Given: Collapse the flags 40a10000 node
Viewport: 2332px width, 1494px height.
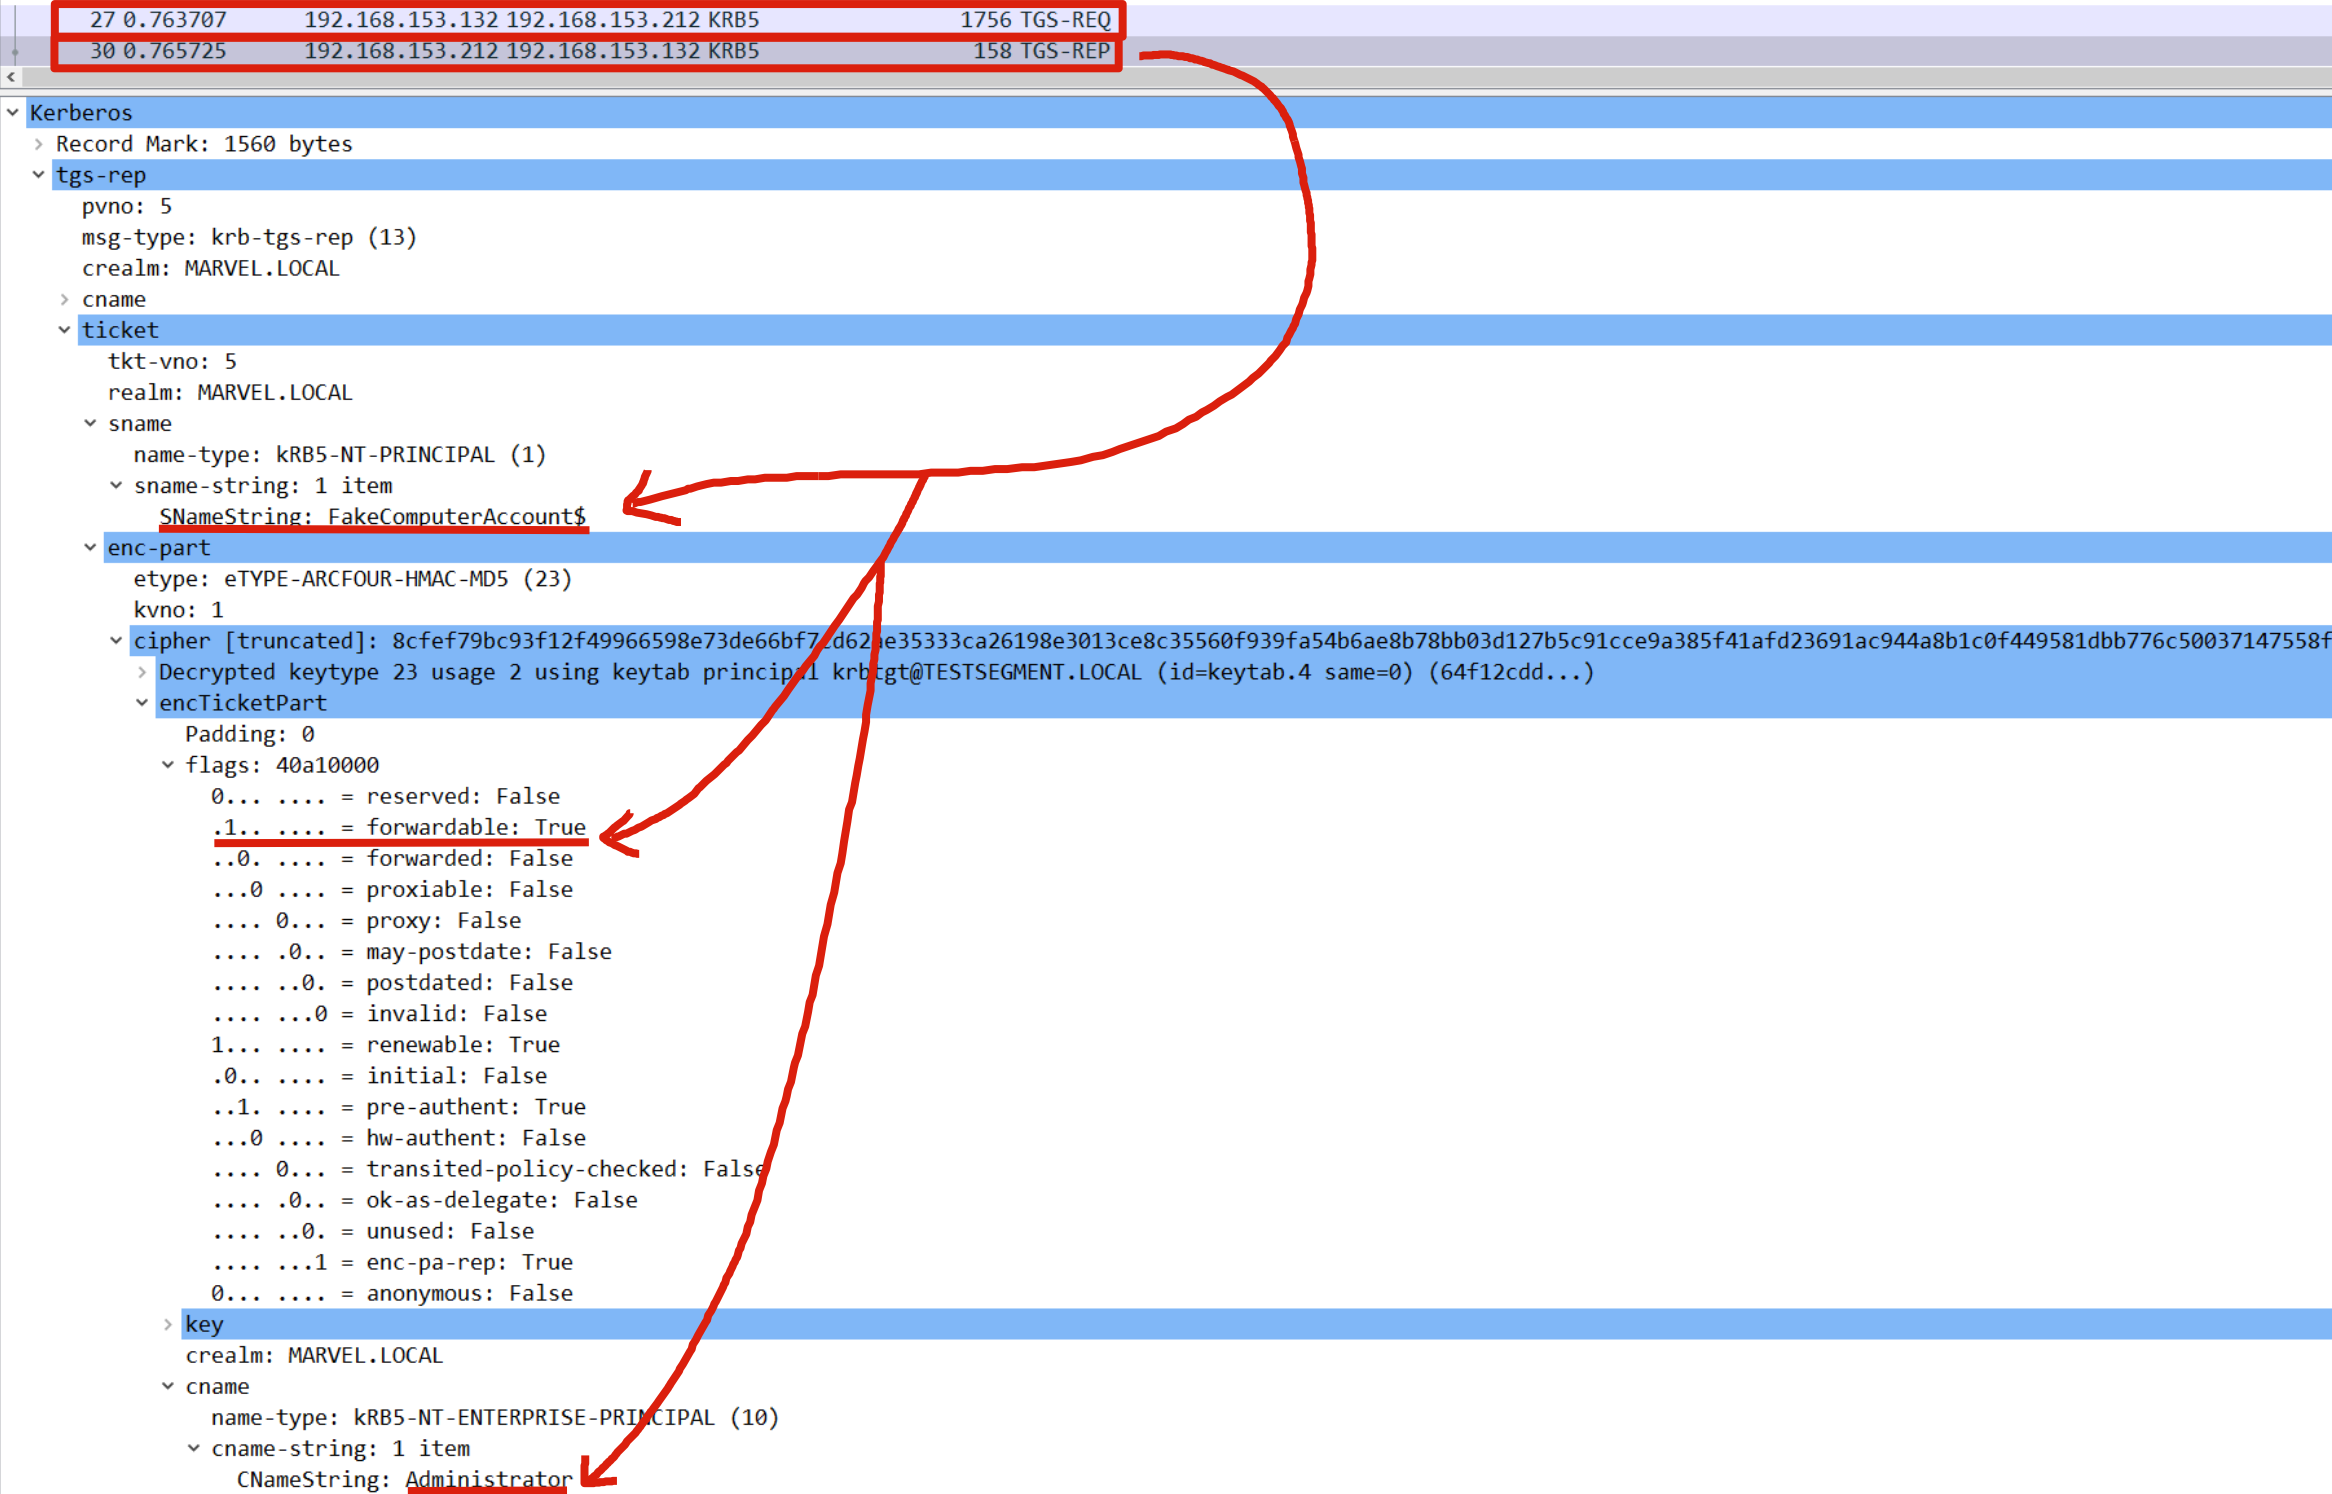Looking at the screenshot, I should (x=169, y=765).
